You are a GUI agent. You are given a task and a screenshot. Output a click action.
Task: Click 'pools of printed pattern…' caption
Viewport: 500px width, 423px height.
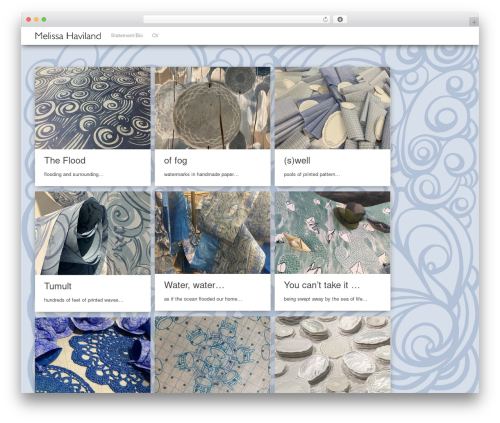312,174
